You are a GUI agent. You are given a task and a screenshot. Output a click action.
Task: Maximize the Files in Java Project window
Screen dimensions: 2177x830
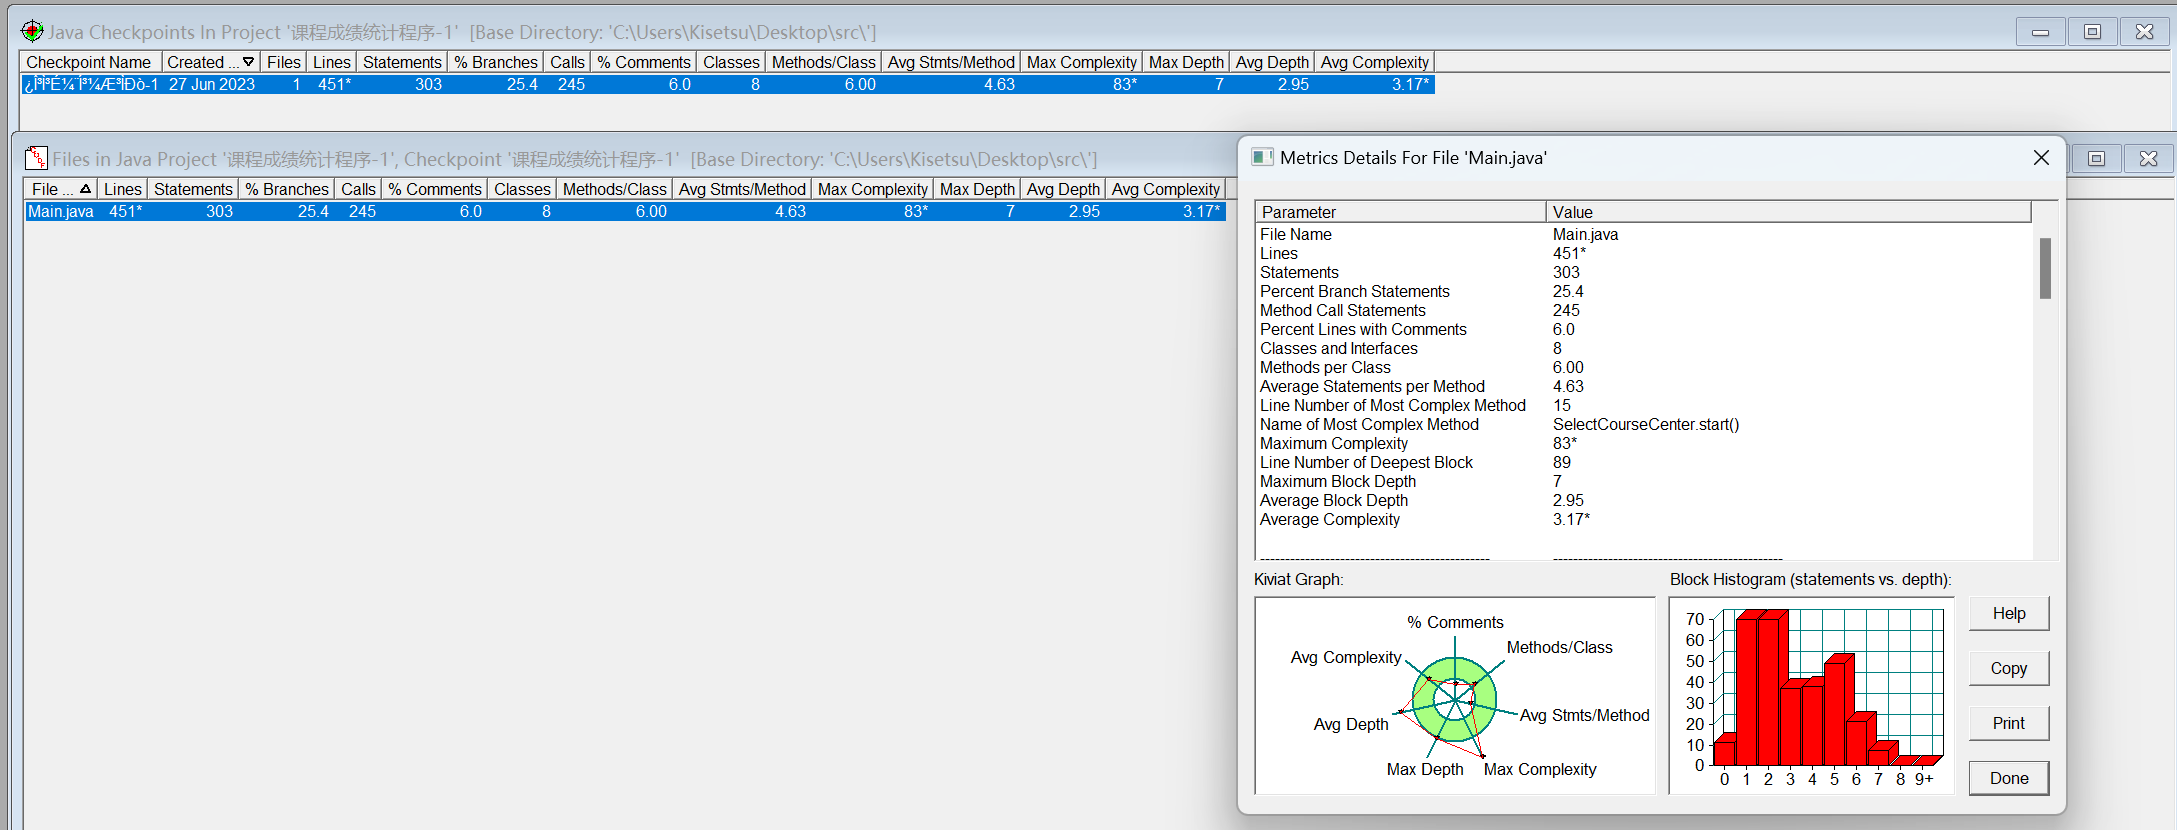point(2097,158)
